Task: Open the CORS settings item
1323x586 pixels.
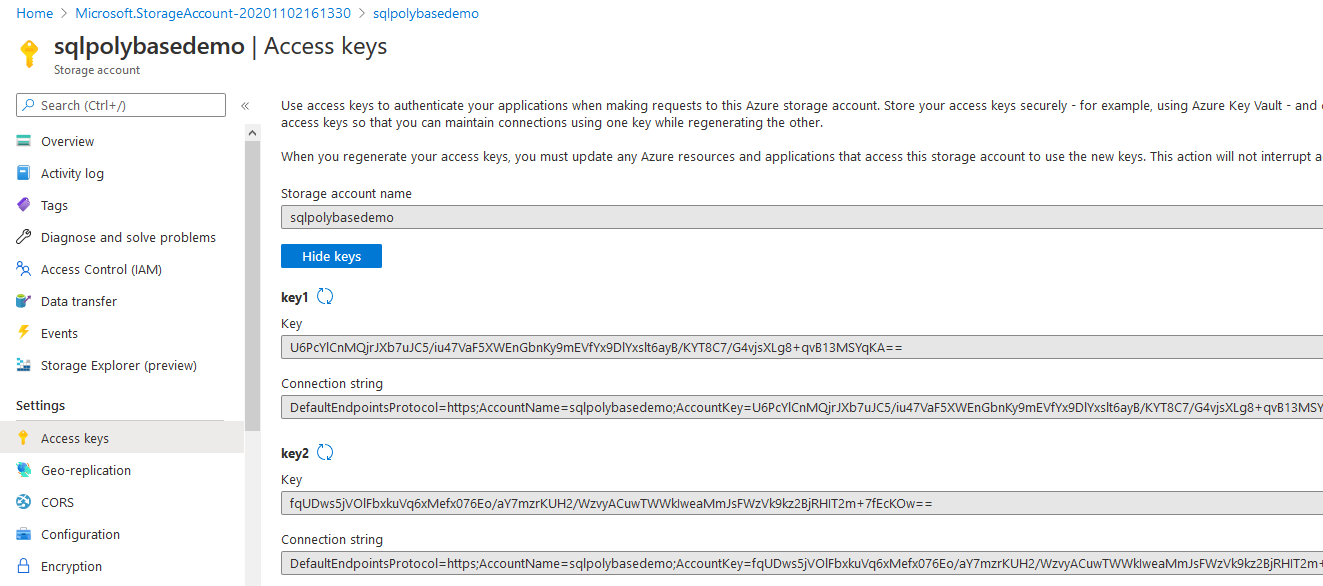Action: 57,502
